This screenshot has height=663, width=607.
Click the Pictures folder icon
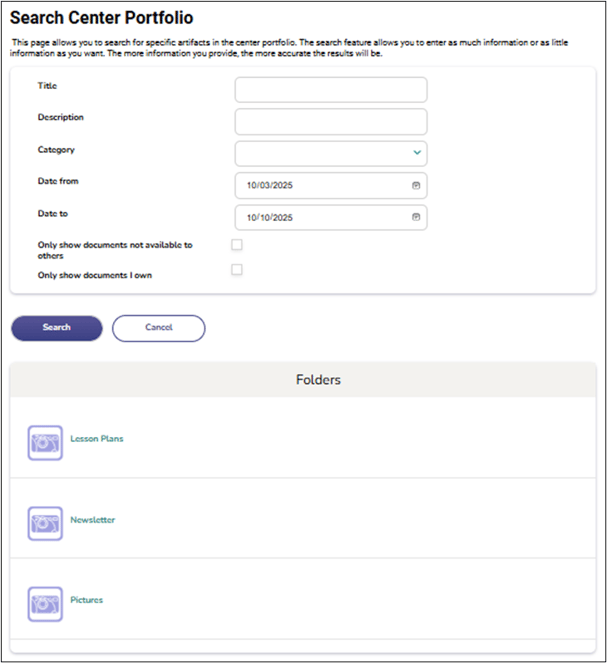pyautogui.click(x=45, y=603)
